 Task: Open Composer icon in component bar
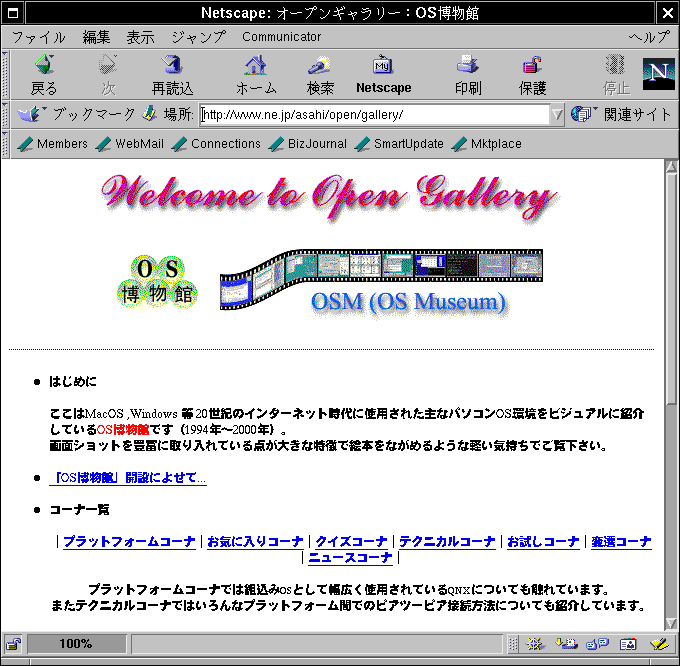coord(659,644)
